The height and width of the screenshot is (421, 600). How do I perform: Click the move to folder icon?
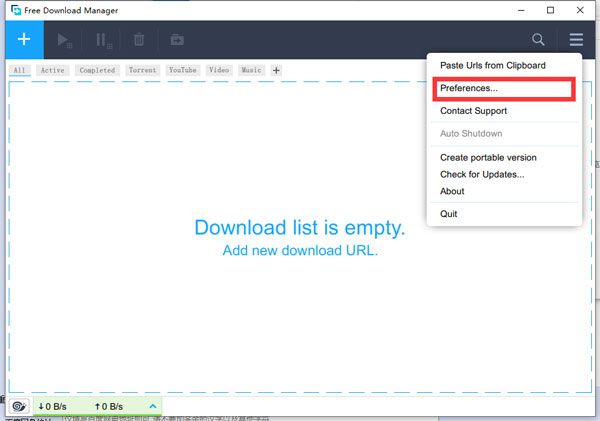[177, 39]
